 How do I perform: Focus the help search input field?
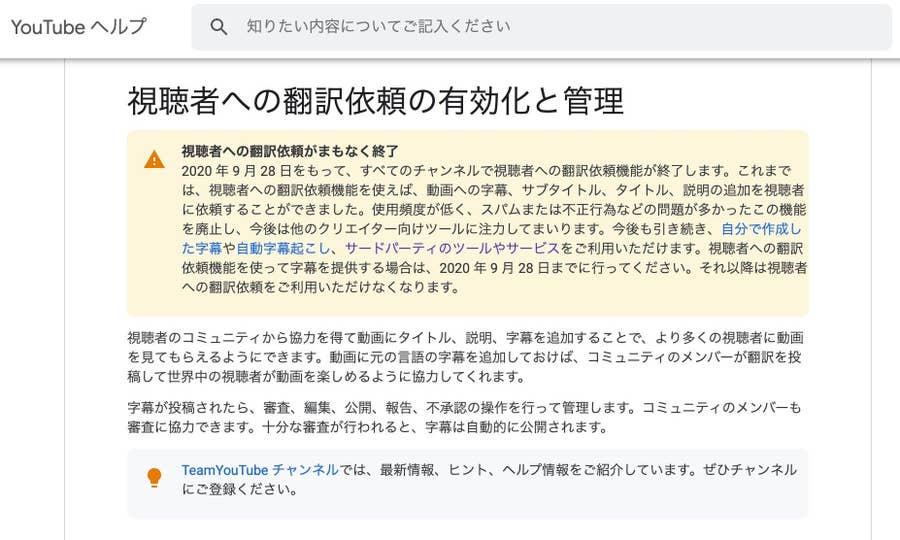point(541,26)
